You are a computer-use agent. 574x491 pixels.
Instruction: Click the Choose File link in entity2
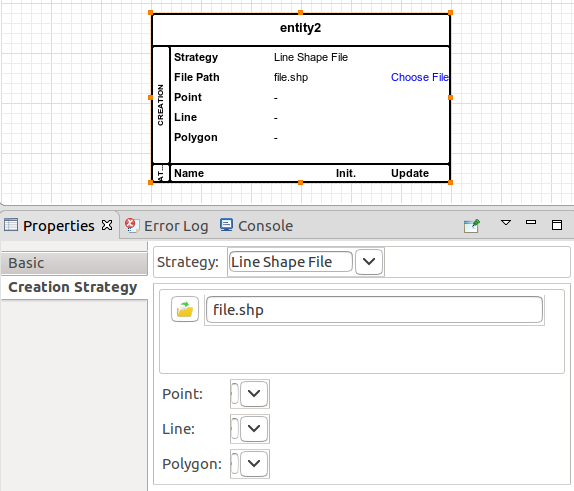(x=420, y=77)
